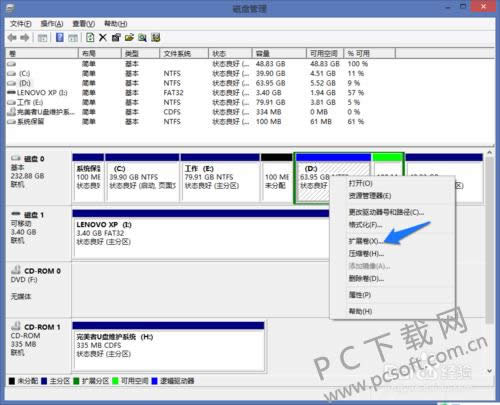The width and height of the screenshot is (500, 405).
Task: Click the black X delete toolbar icon
Action: coord(103,38)
